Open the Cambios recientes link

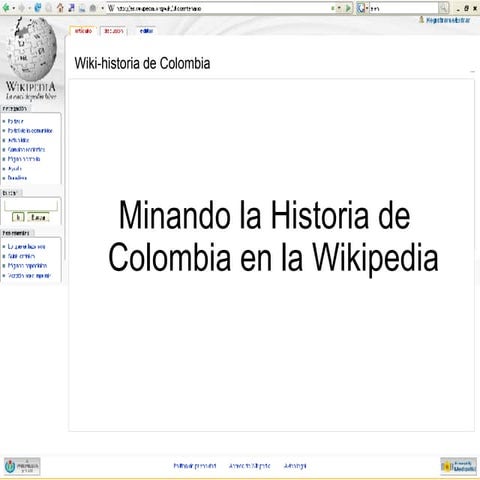[26, 150]
